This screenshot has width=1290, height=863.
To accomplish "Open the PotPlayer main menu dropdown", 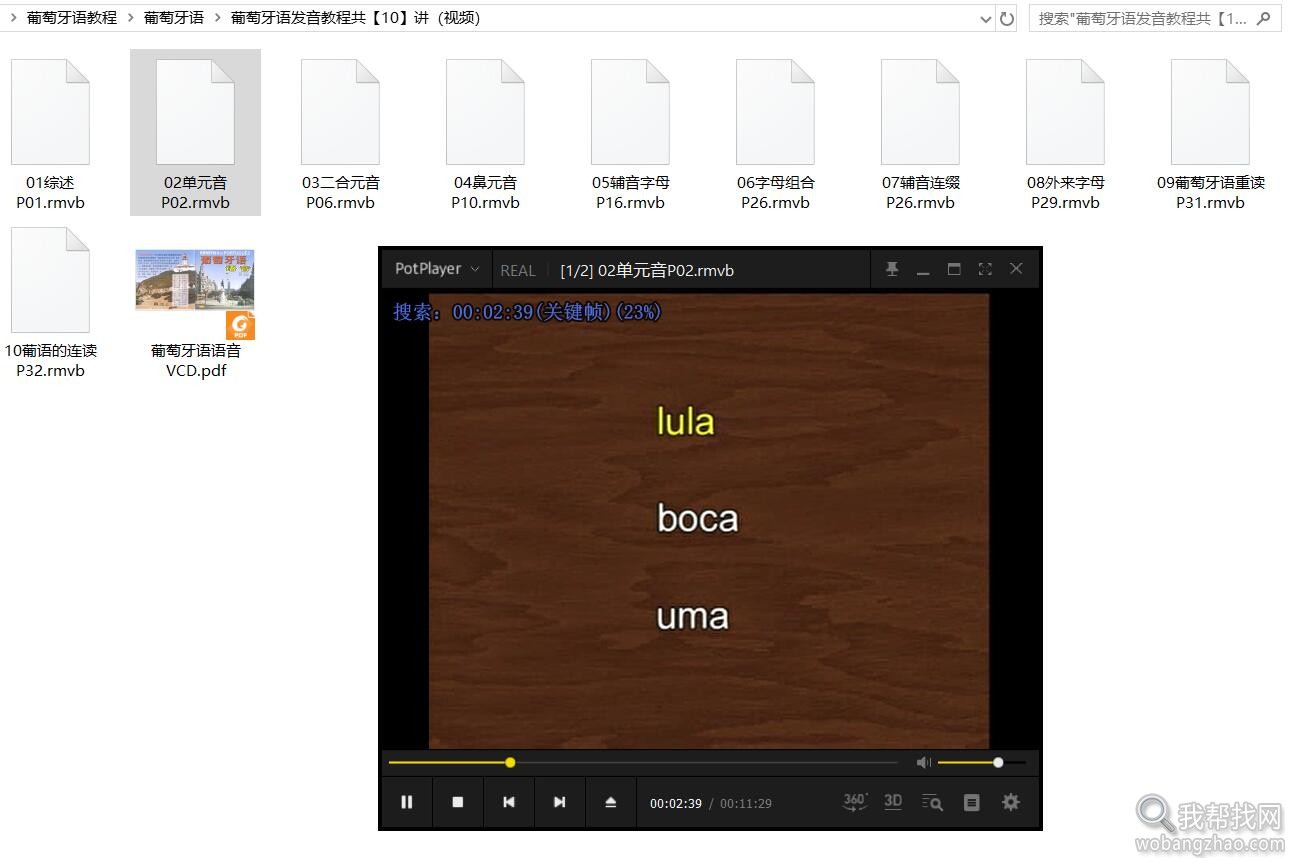I will [x=437, y=269].
